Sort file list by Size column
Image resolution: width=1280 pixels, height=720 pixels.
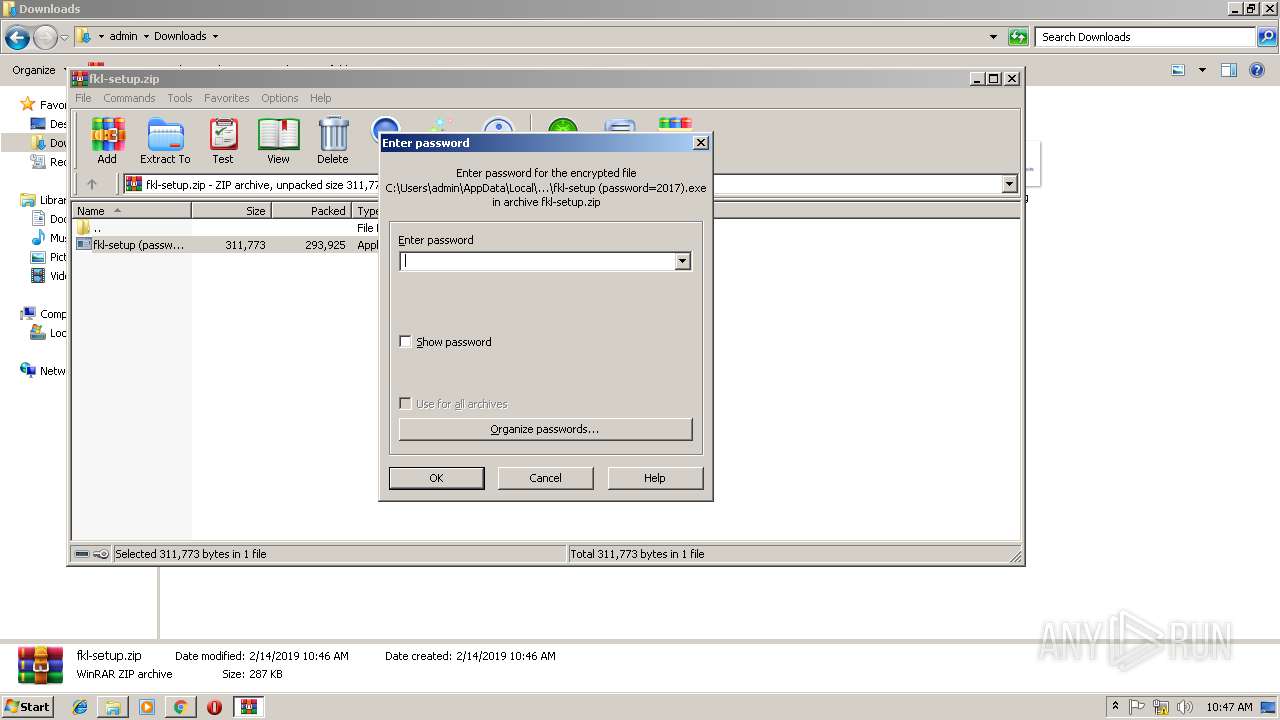click(231, 211)
